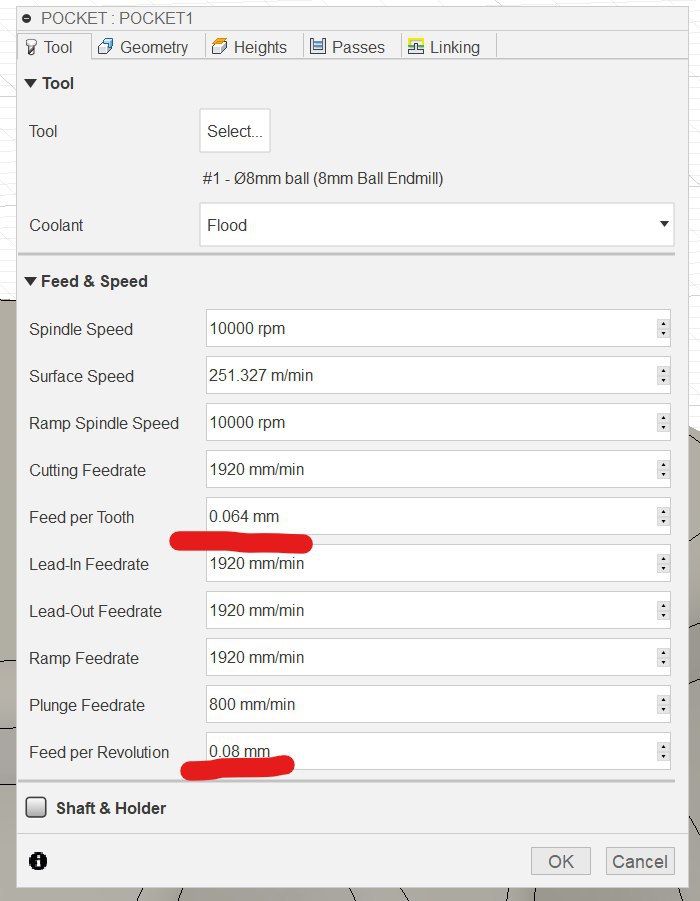The width and height of the screenshot is (700, 901).
Task: Adjust the Spindle Speed stepper
Action: (662, 329)
